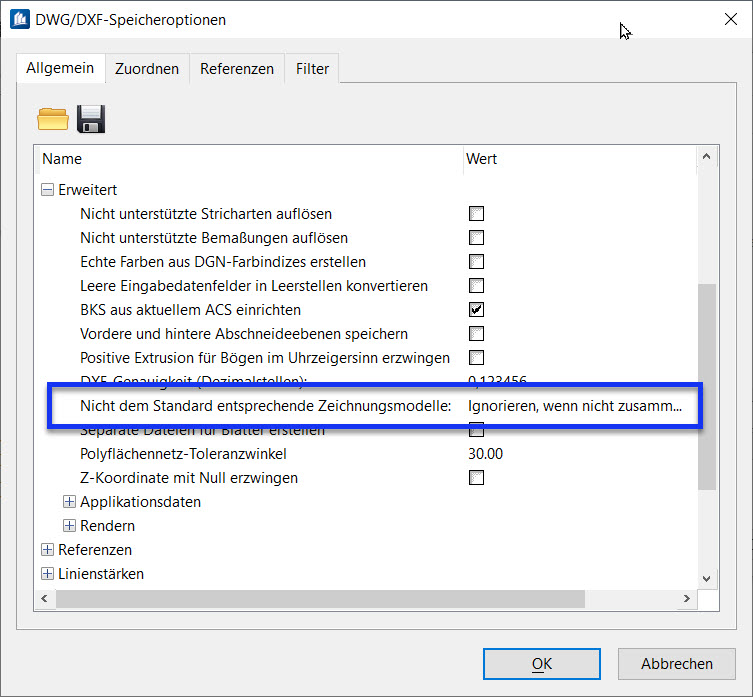Enable Nicht unterstützte Bemaßungen auflösen checkbox

476,238
